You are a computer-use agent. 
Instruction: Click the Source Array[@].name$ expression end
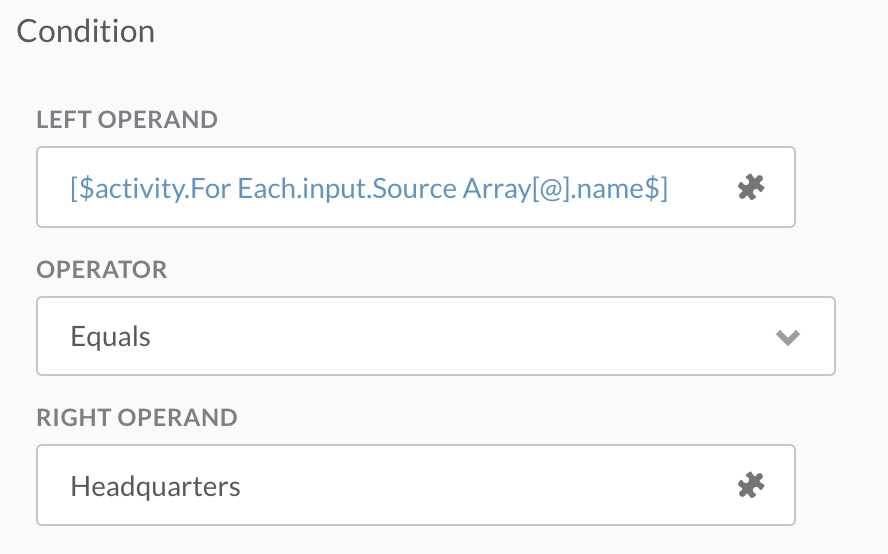(x=600, y=187)
